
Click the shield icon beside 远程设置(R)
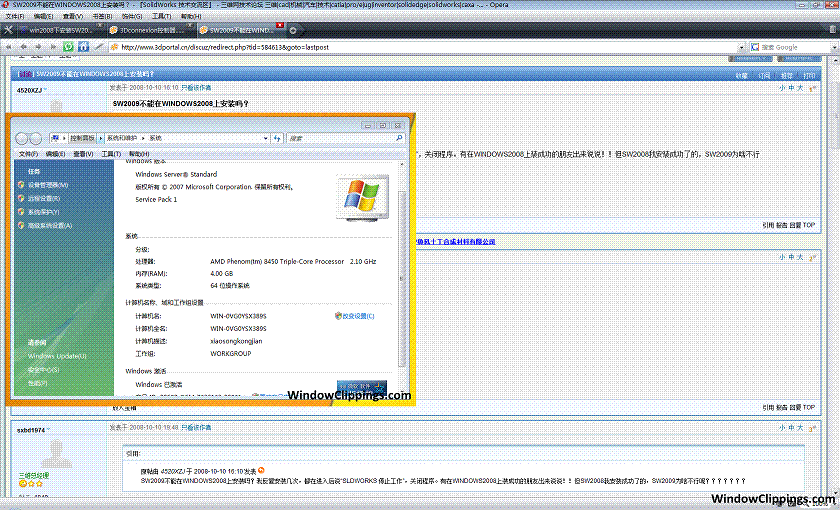tap(21, 198)
